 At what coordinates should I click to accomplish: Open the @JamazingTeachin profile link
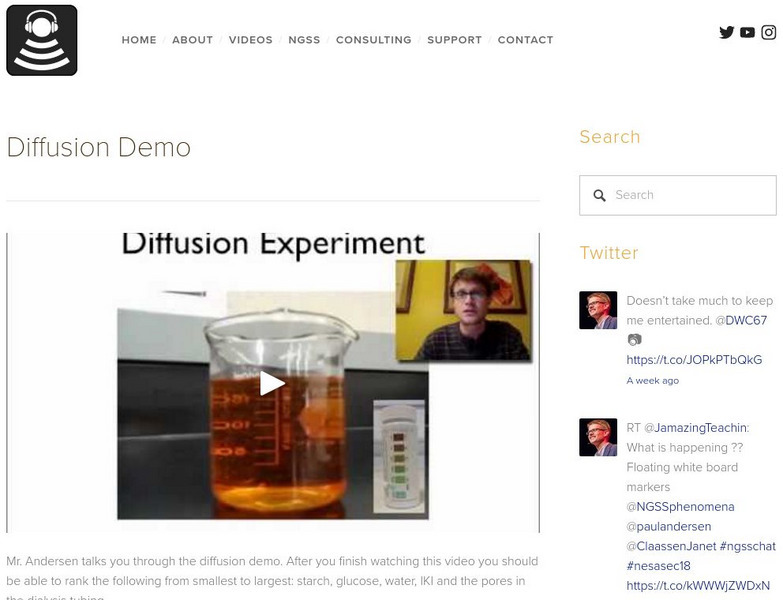click(x=697, y=428)
